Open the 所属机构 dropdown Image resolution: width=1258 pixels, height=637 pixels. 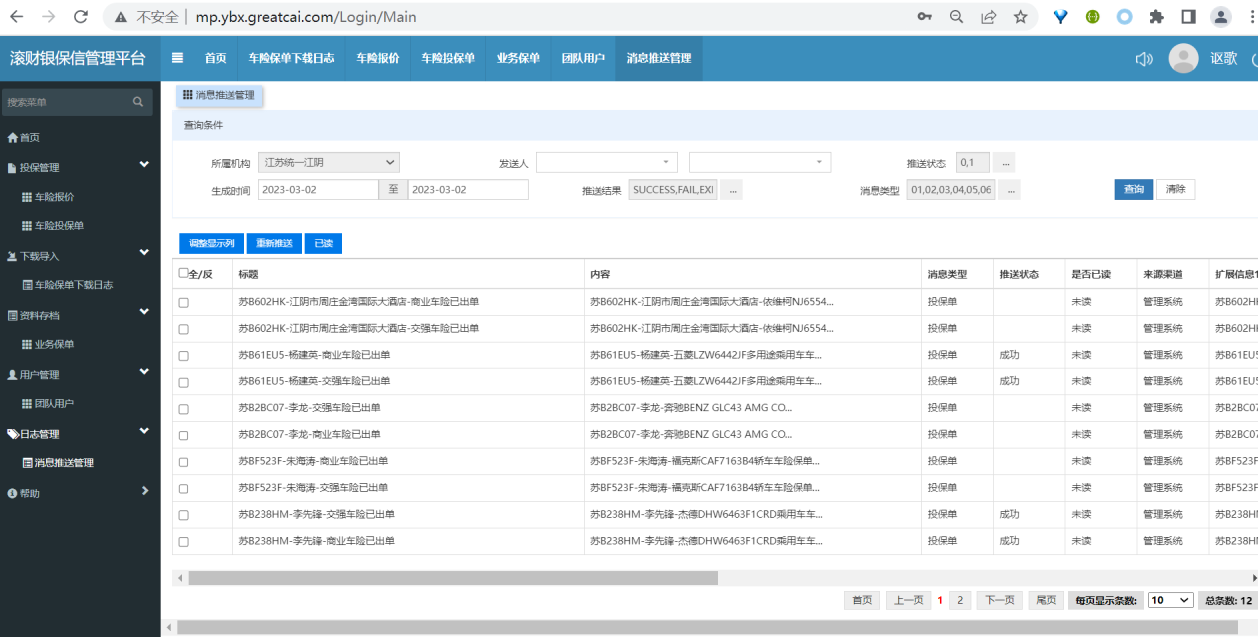(x=328, y=162)
